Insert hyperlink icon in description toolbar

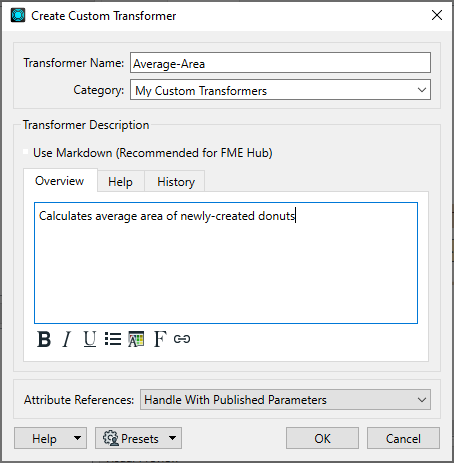[182, 339]
